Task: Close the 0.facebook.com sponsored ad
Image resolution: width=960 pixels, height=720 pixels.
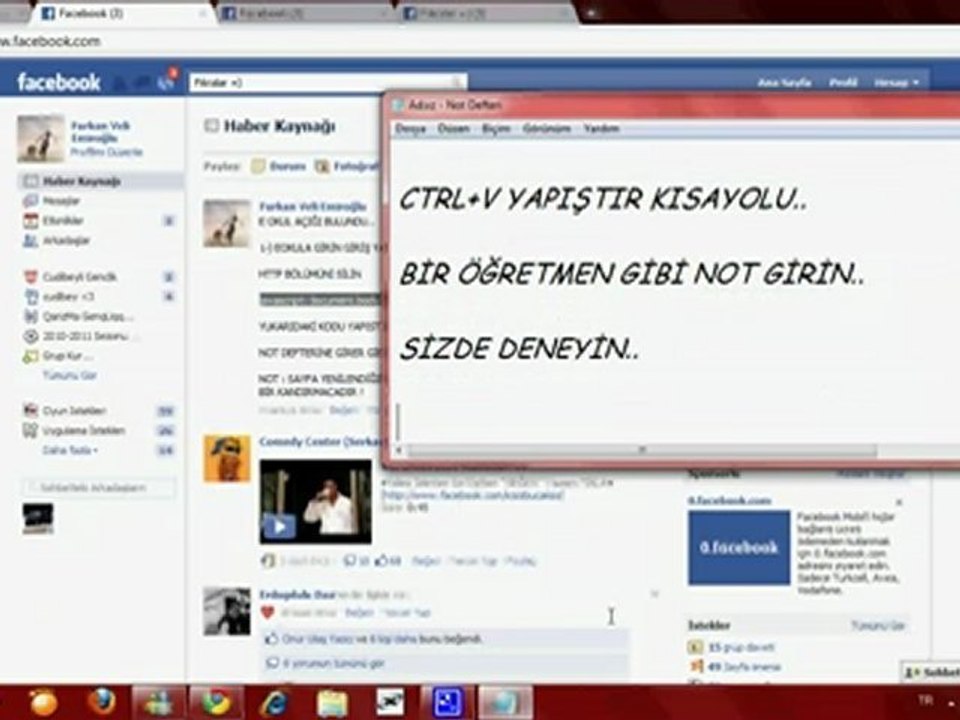Action: [x=899, y=502]
